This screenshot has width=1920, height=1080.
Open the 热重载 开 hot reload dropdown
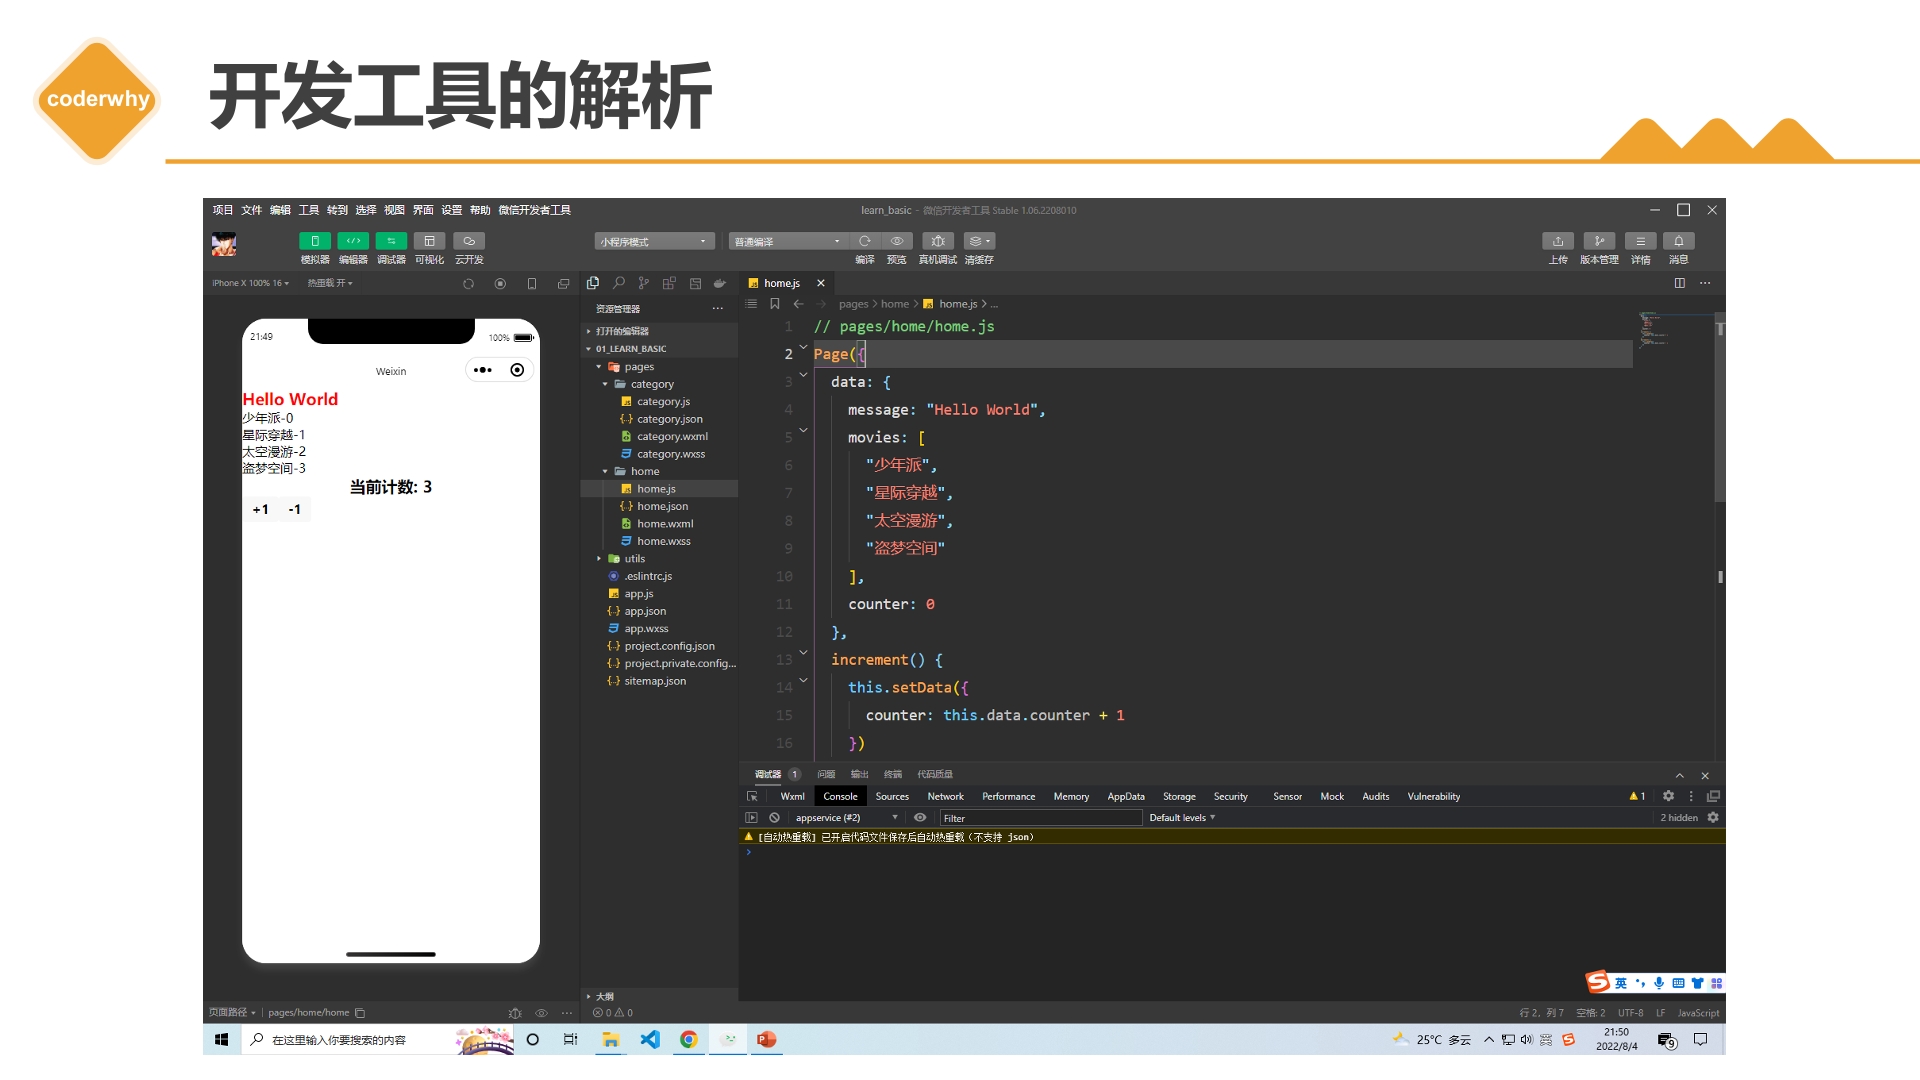[330, 283]
